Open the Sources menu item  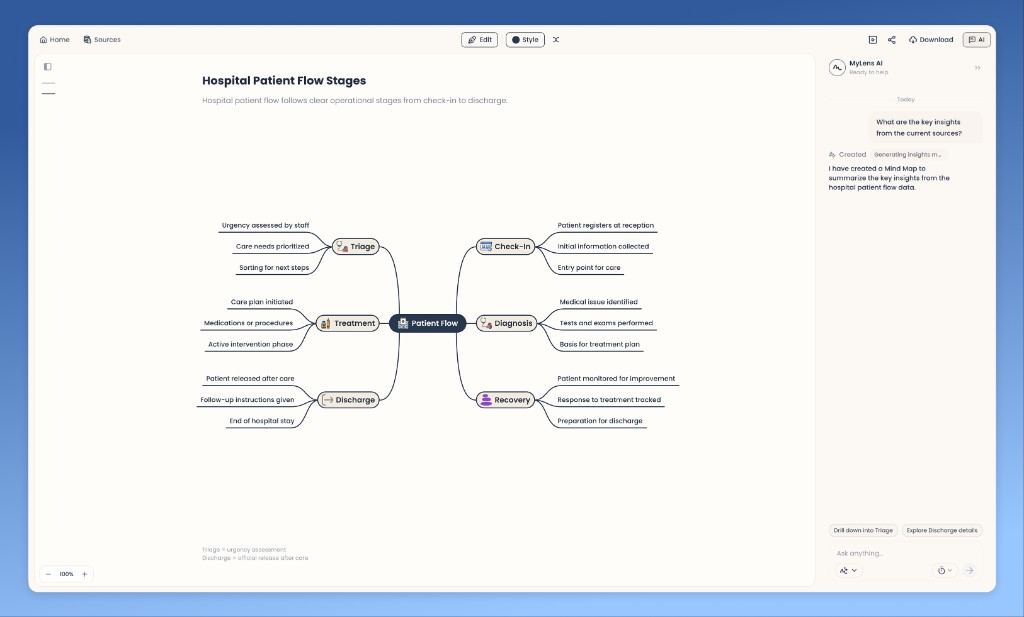100,39
